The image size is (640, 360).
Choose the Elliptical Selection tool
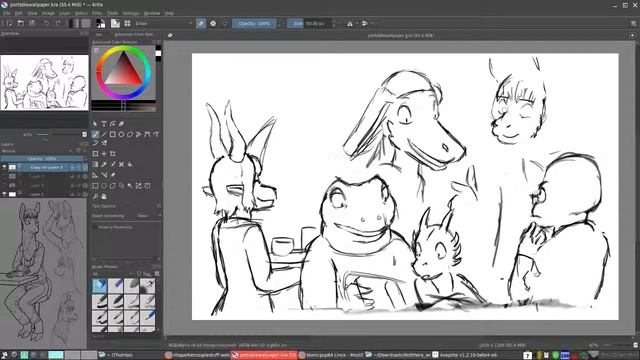click(x=104, y=186)
